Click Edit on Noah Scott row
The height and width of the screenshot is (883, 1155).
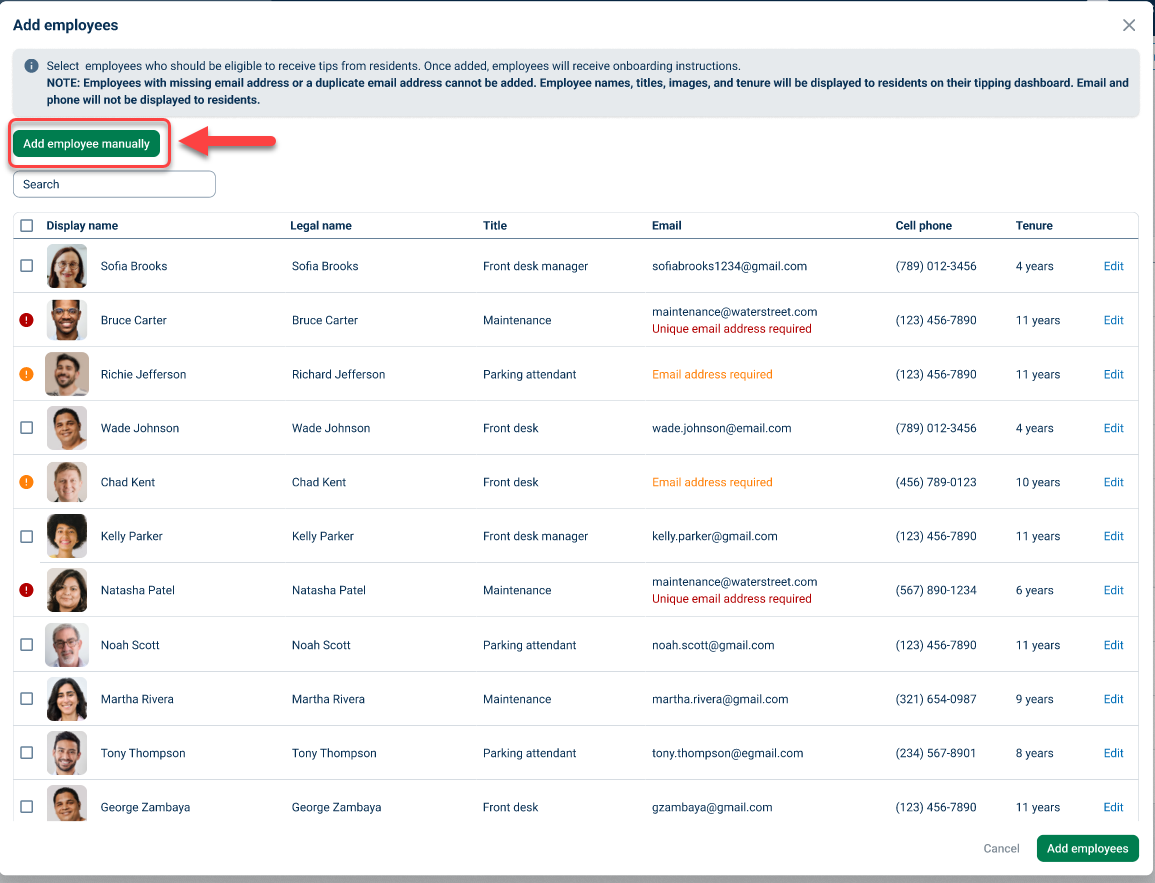[1113, 645]
